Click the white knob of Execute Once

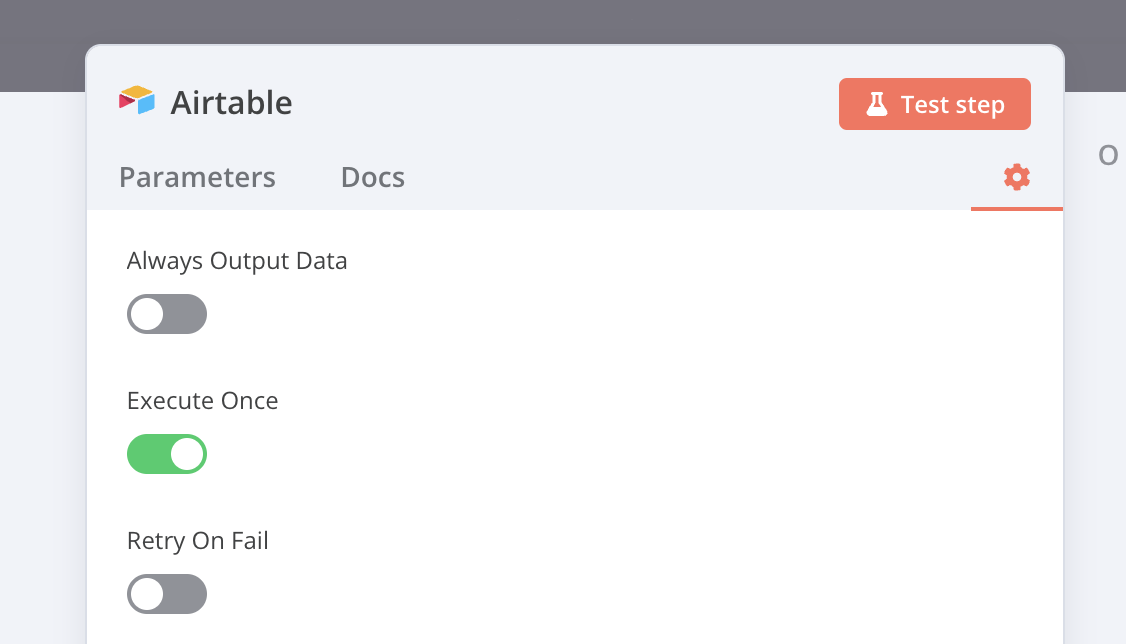click(187, 454)
